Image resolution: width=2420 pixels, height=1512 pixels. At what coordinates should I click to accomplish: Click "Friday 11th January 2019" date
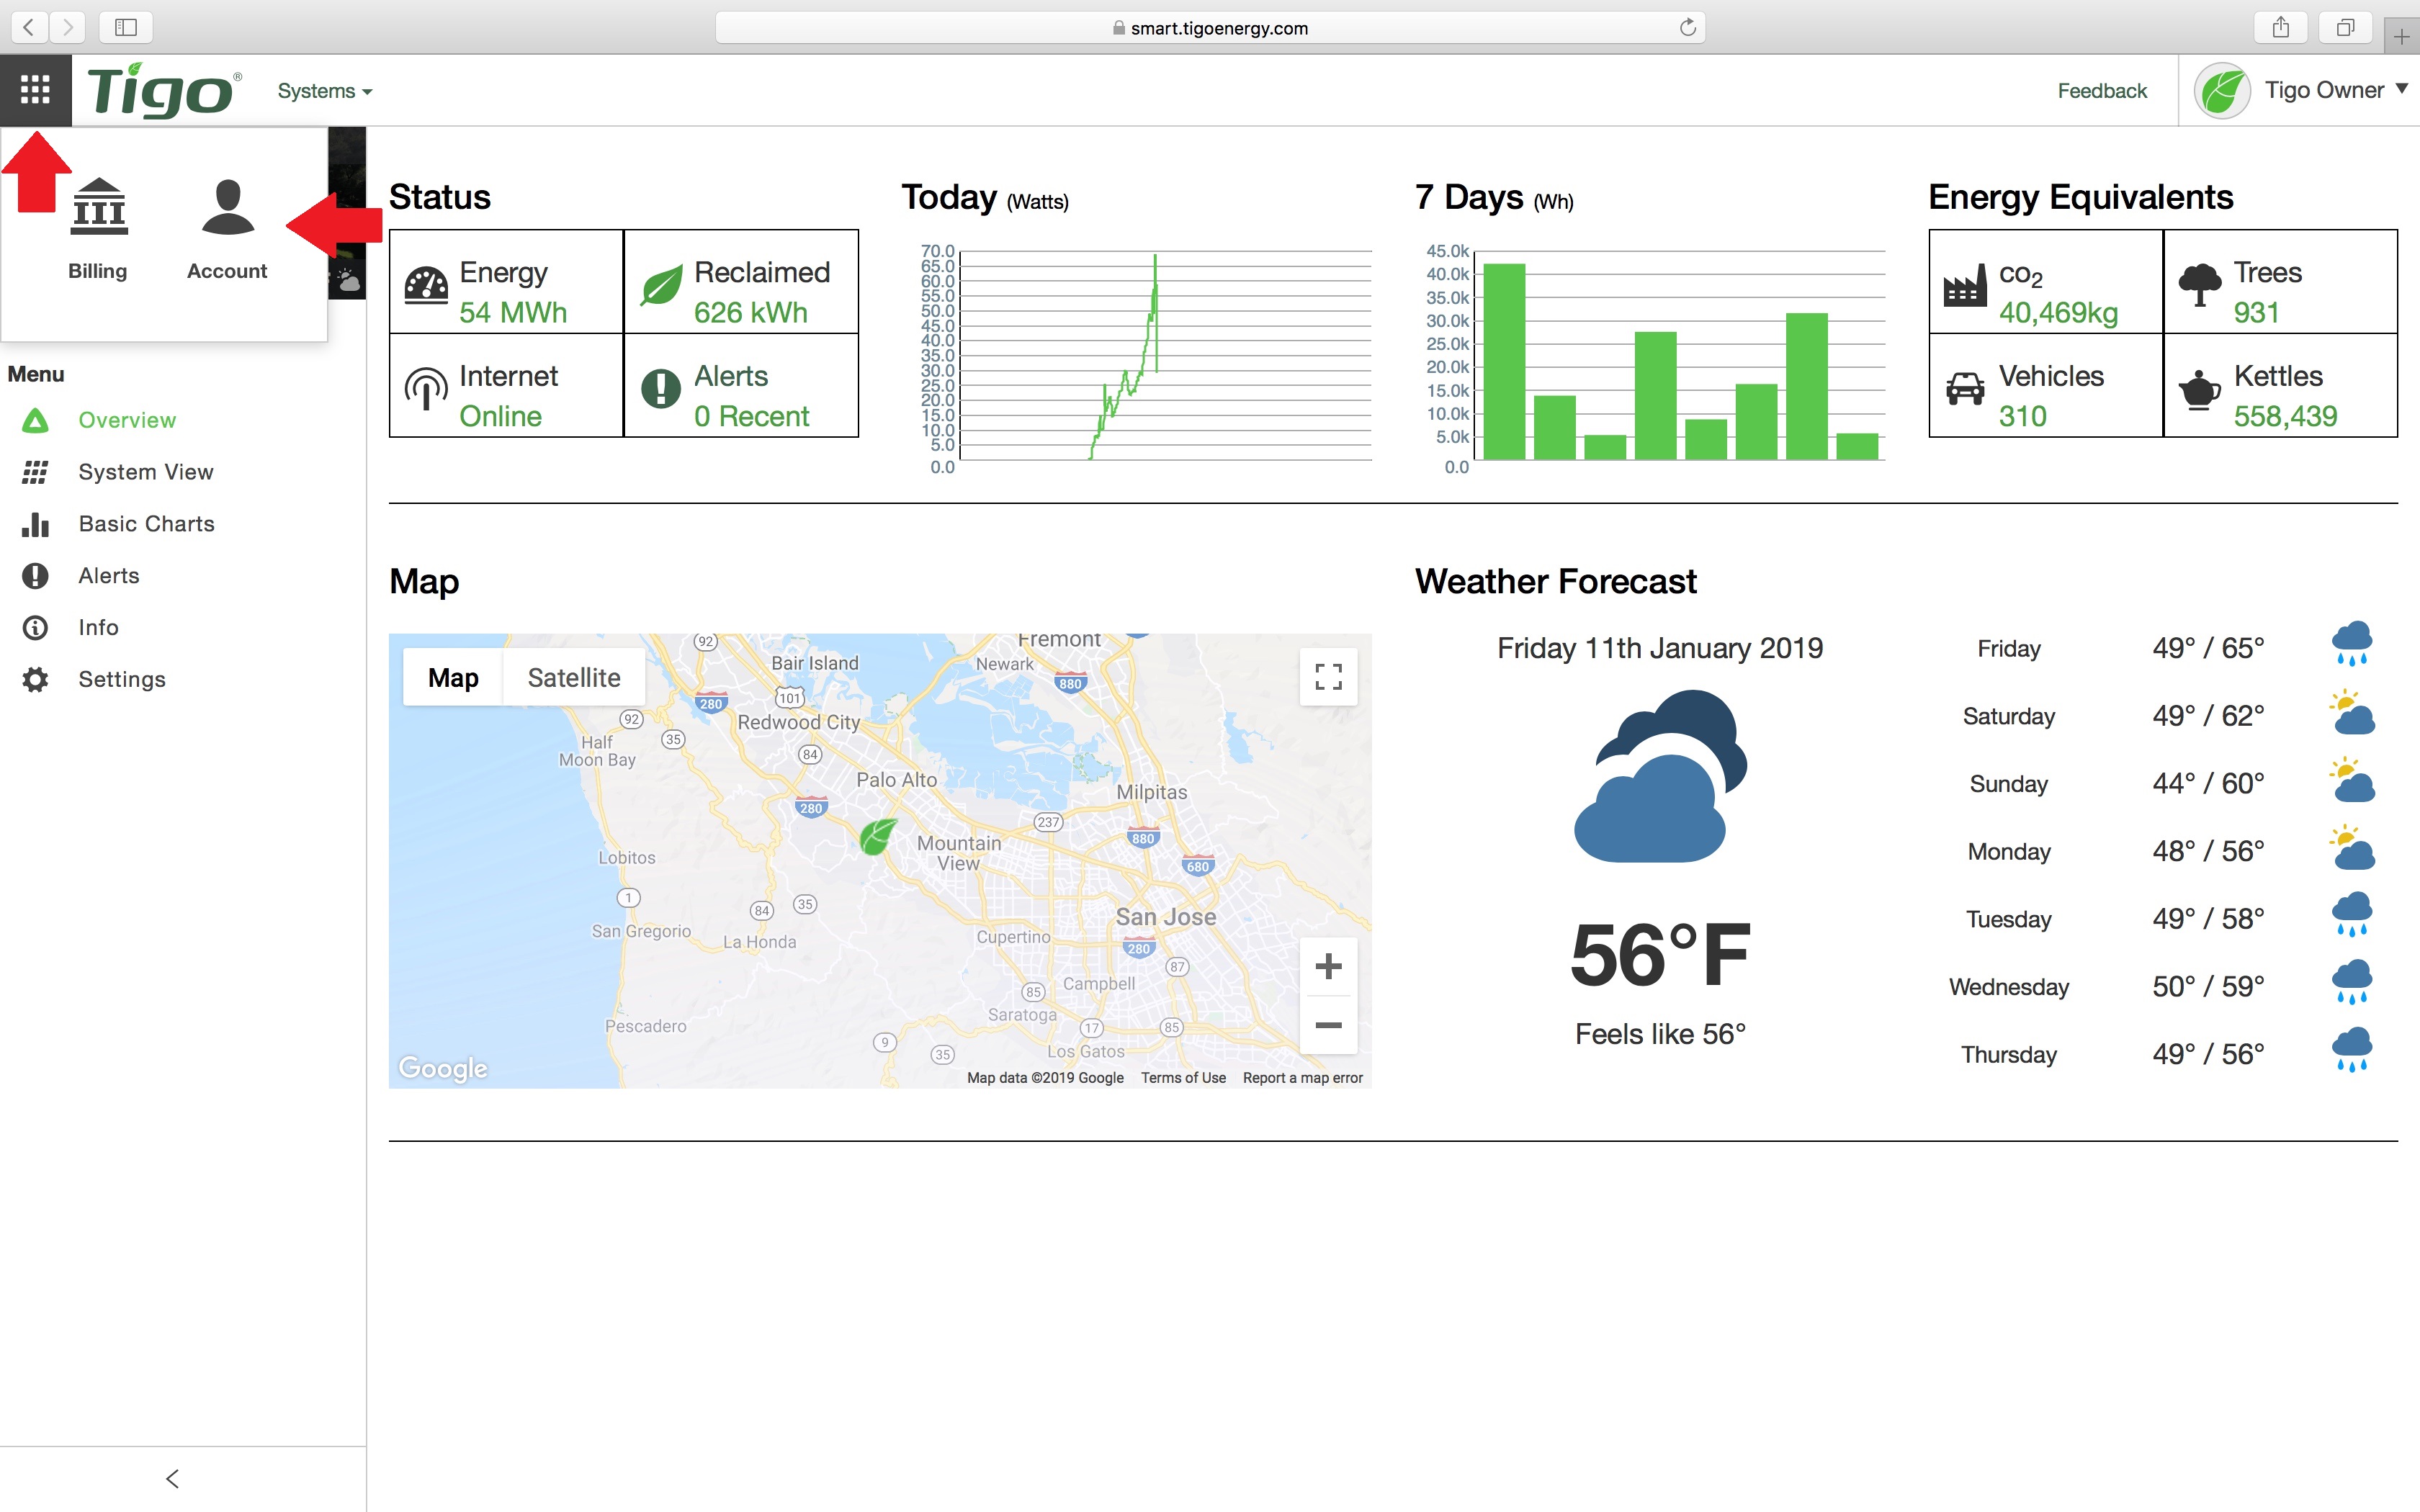click(x=1660, y=648)
